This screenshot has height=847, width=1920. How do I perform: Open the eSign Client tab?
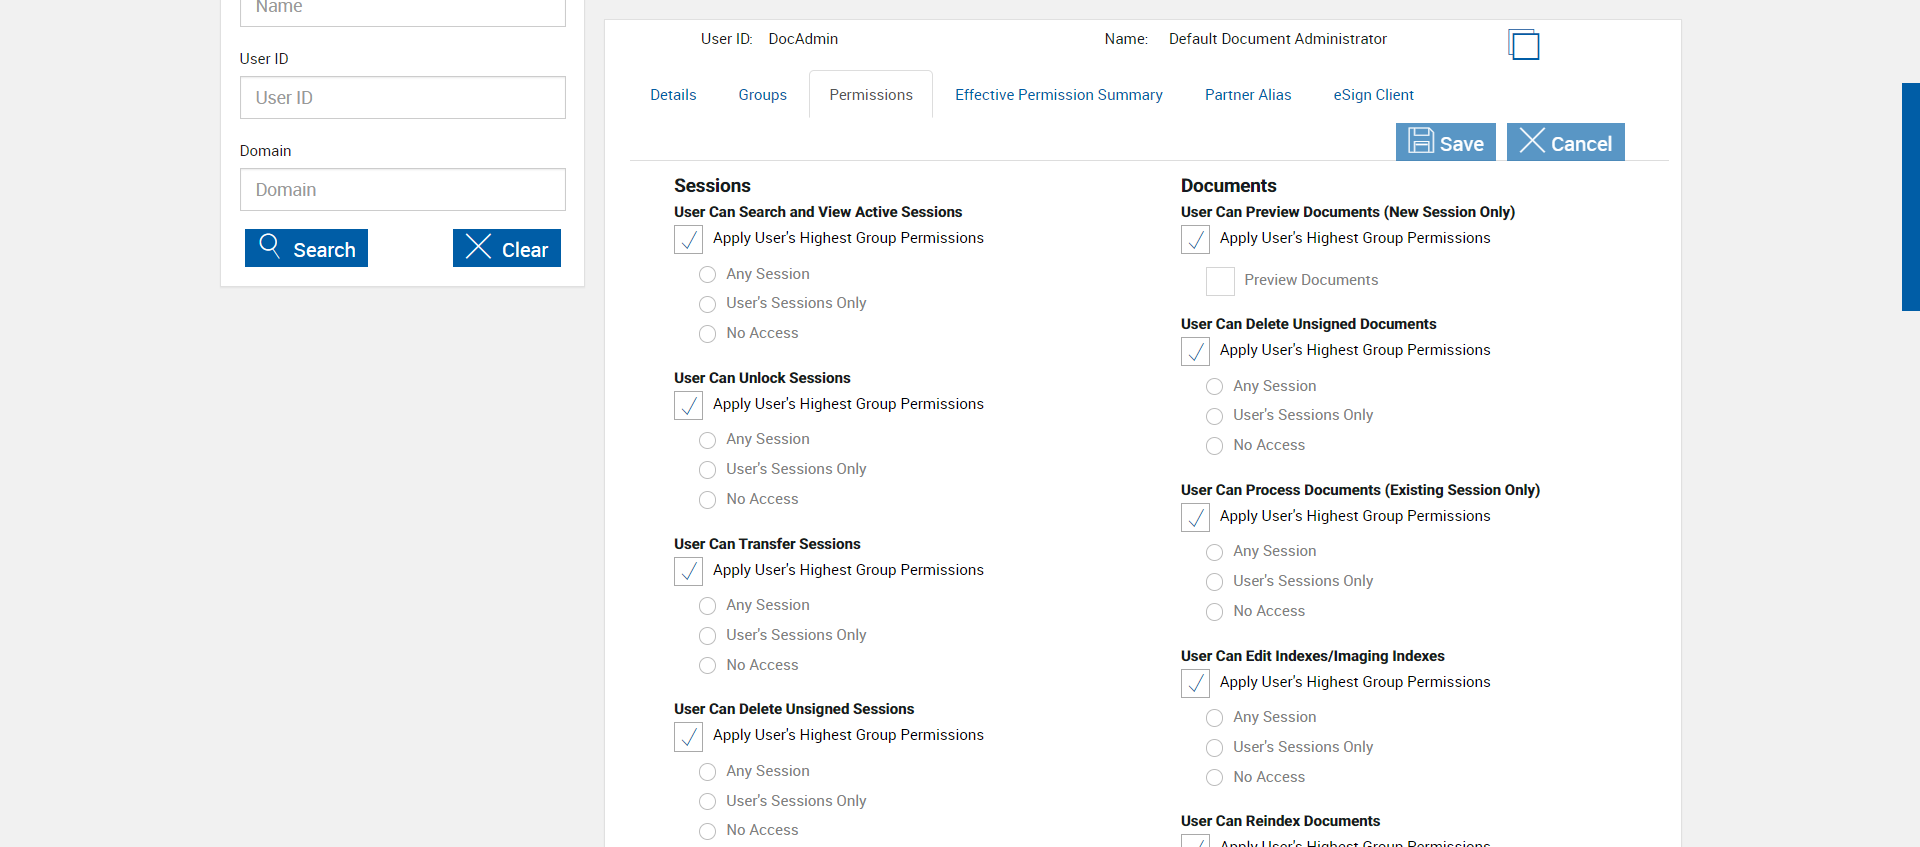tap(1373, 95)
